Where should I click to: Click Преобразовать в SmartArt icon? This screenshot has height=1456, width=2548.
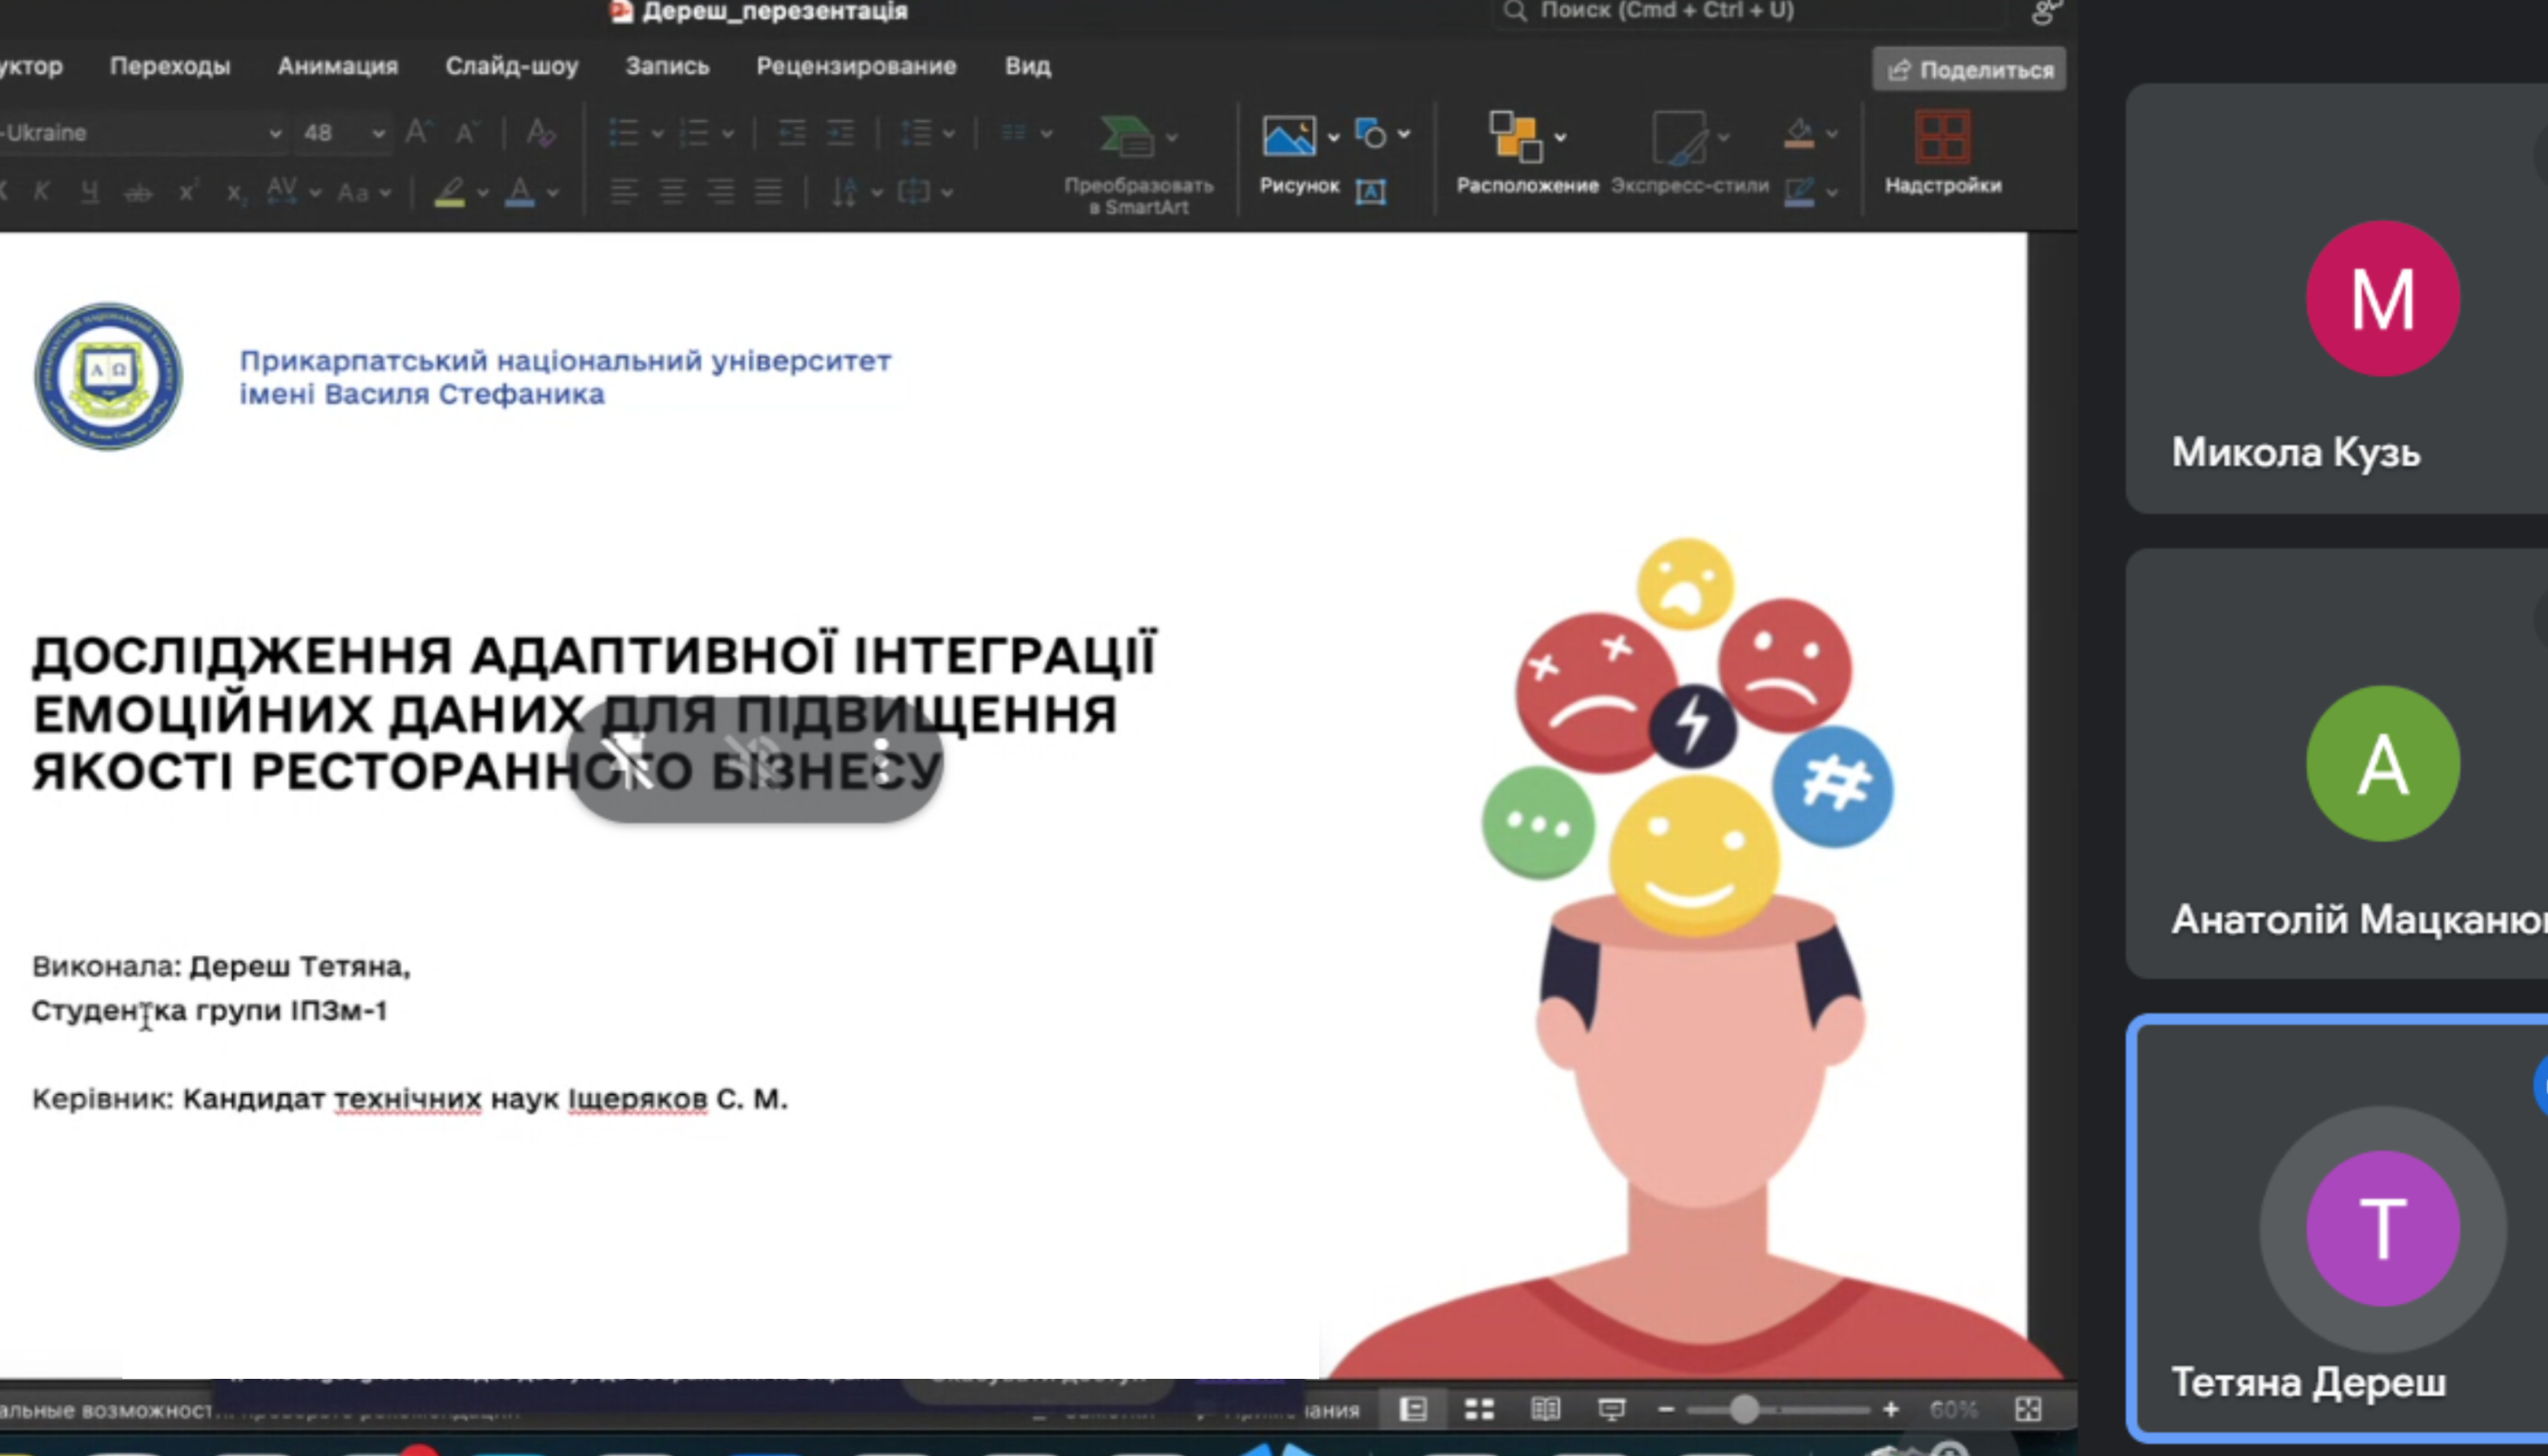(x=1126, y=137)
